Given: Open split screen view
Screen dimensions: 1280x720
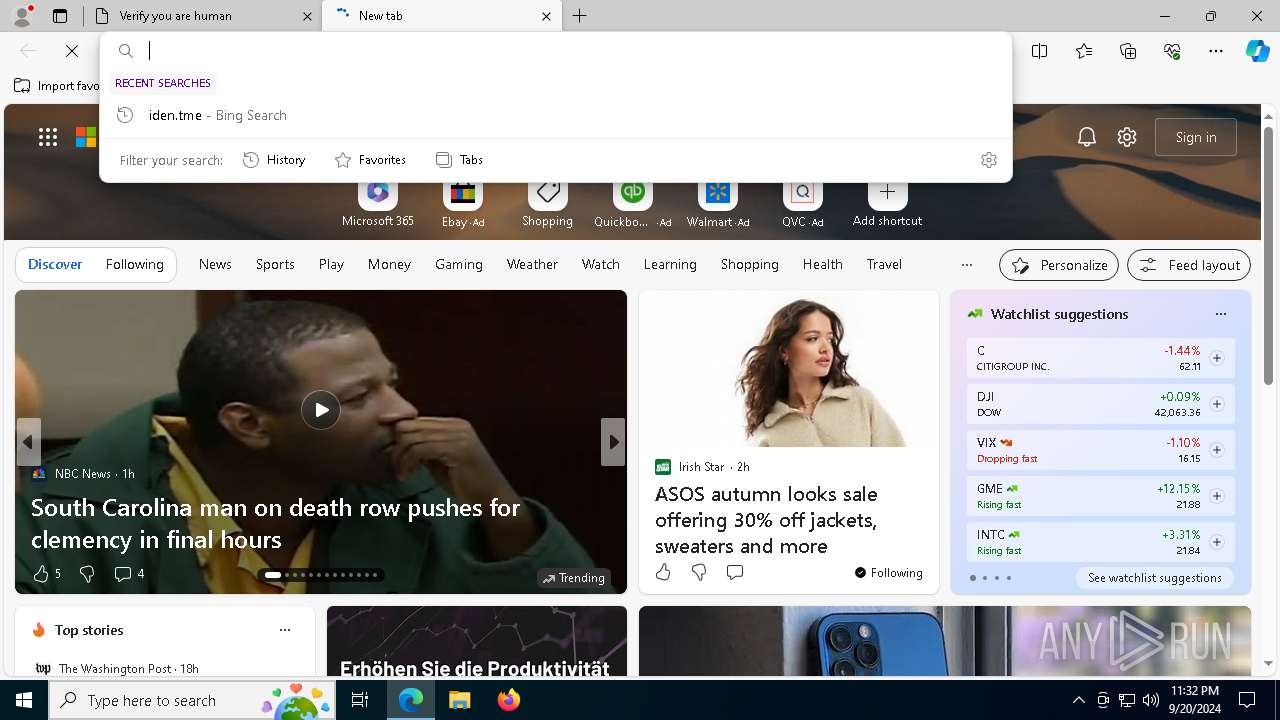Looking at the screenshot, I should pos(1040,51).
